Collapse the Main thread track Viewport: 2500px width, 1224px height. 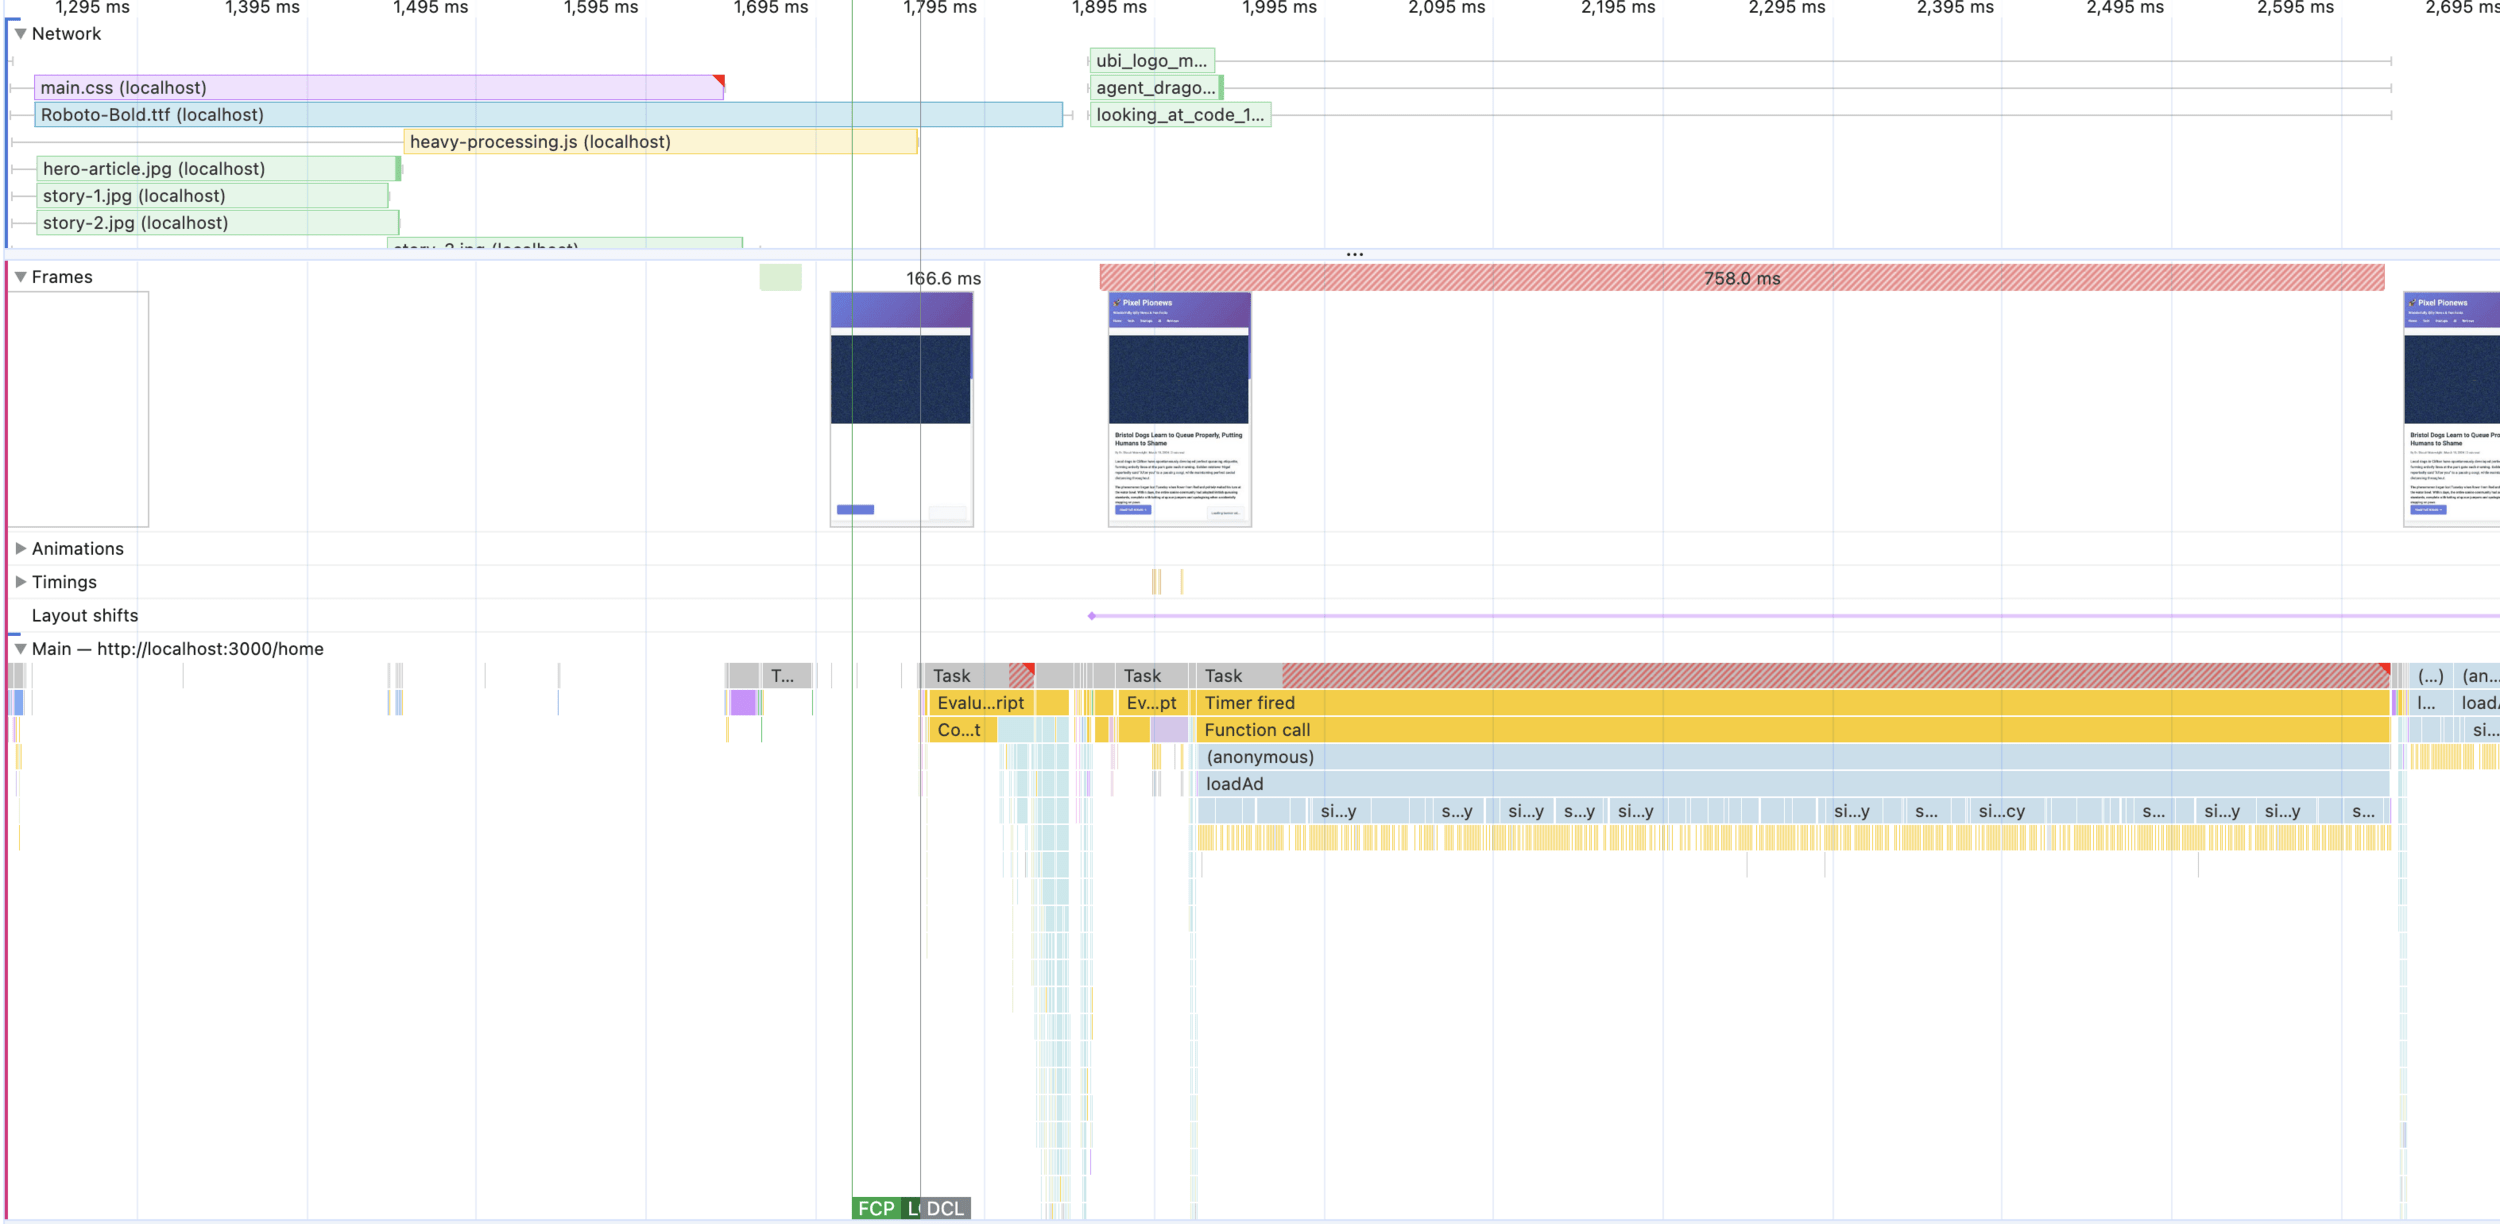click(x=20, y=649)
